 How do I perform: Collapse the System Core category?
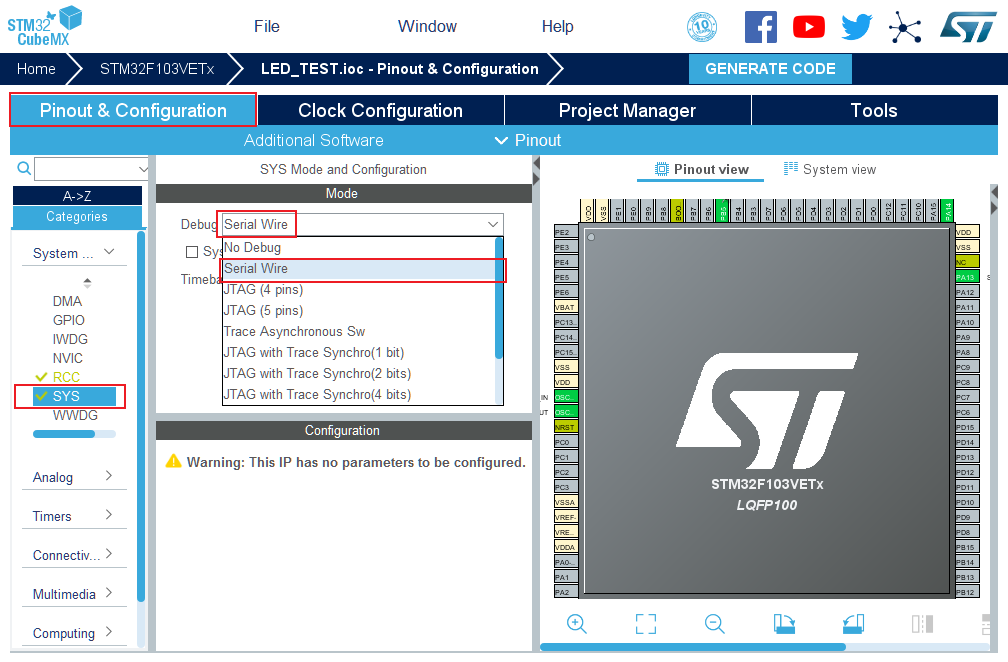click(109, 252)
